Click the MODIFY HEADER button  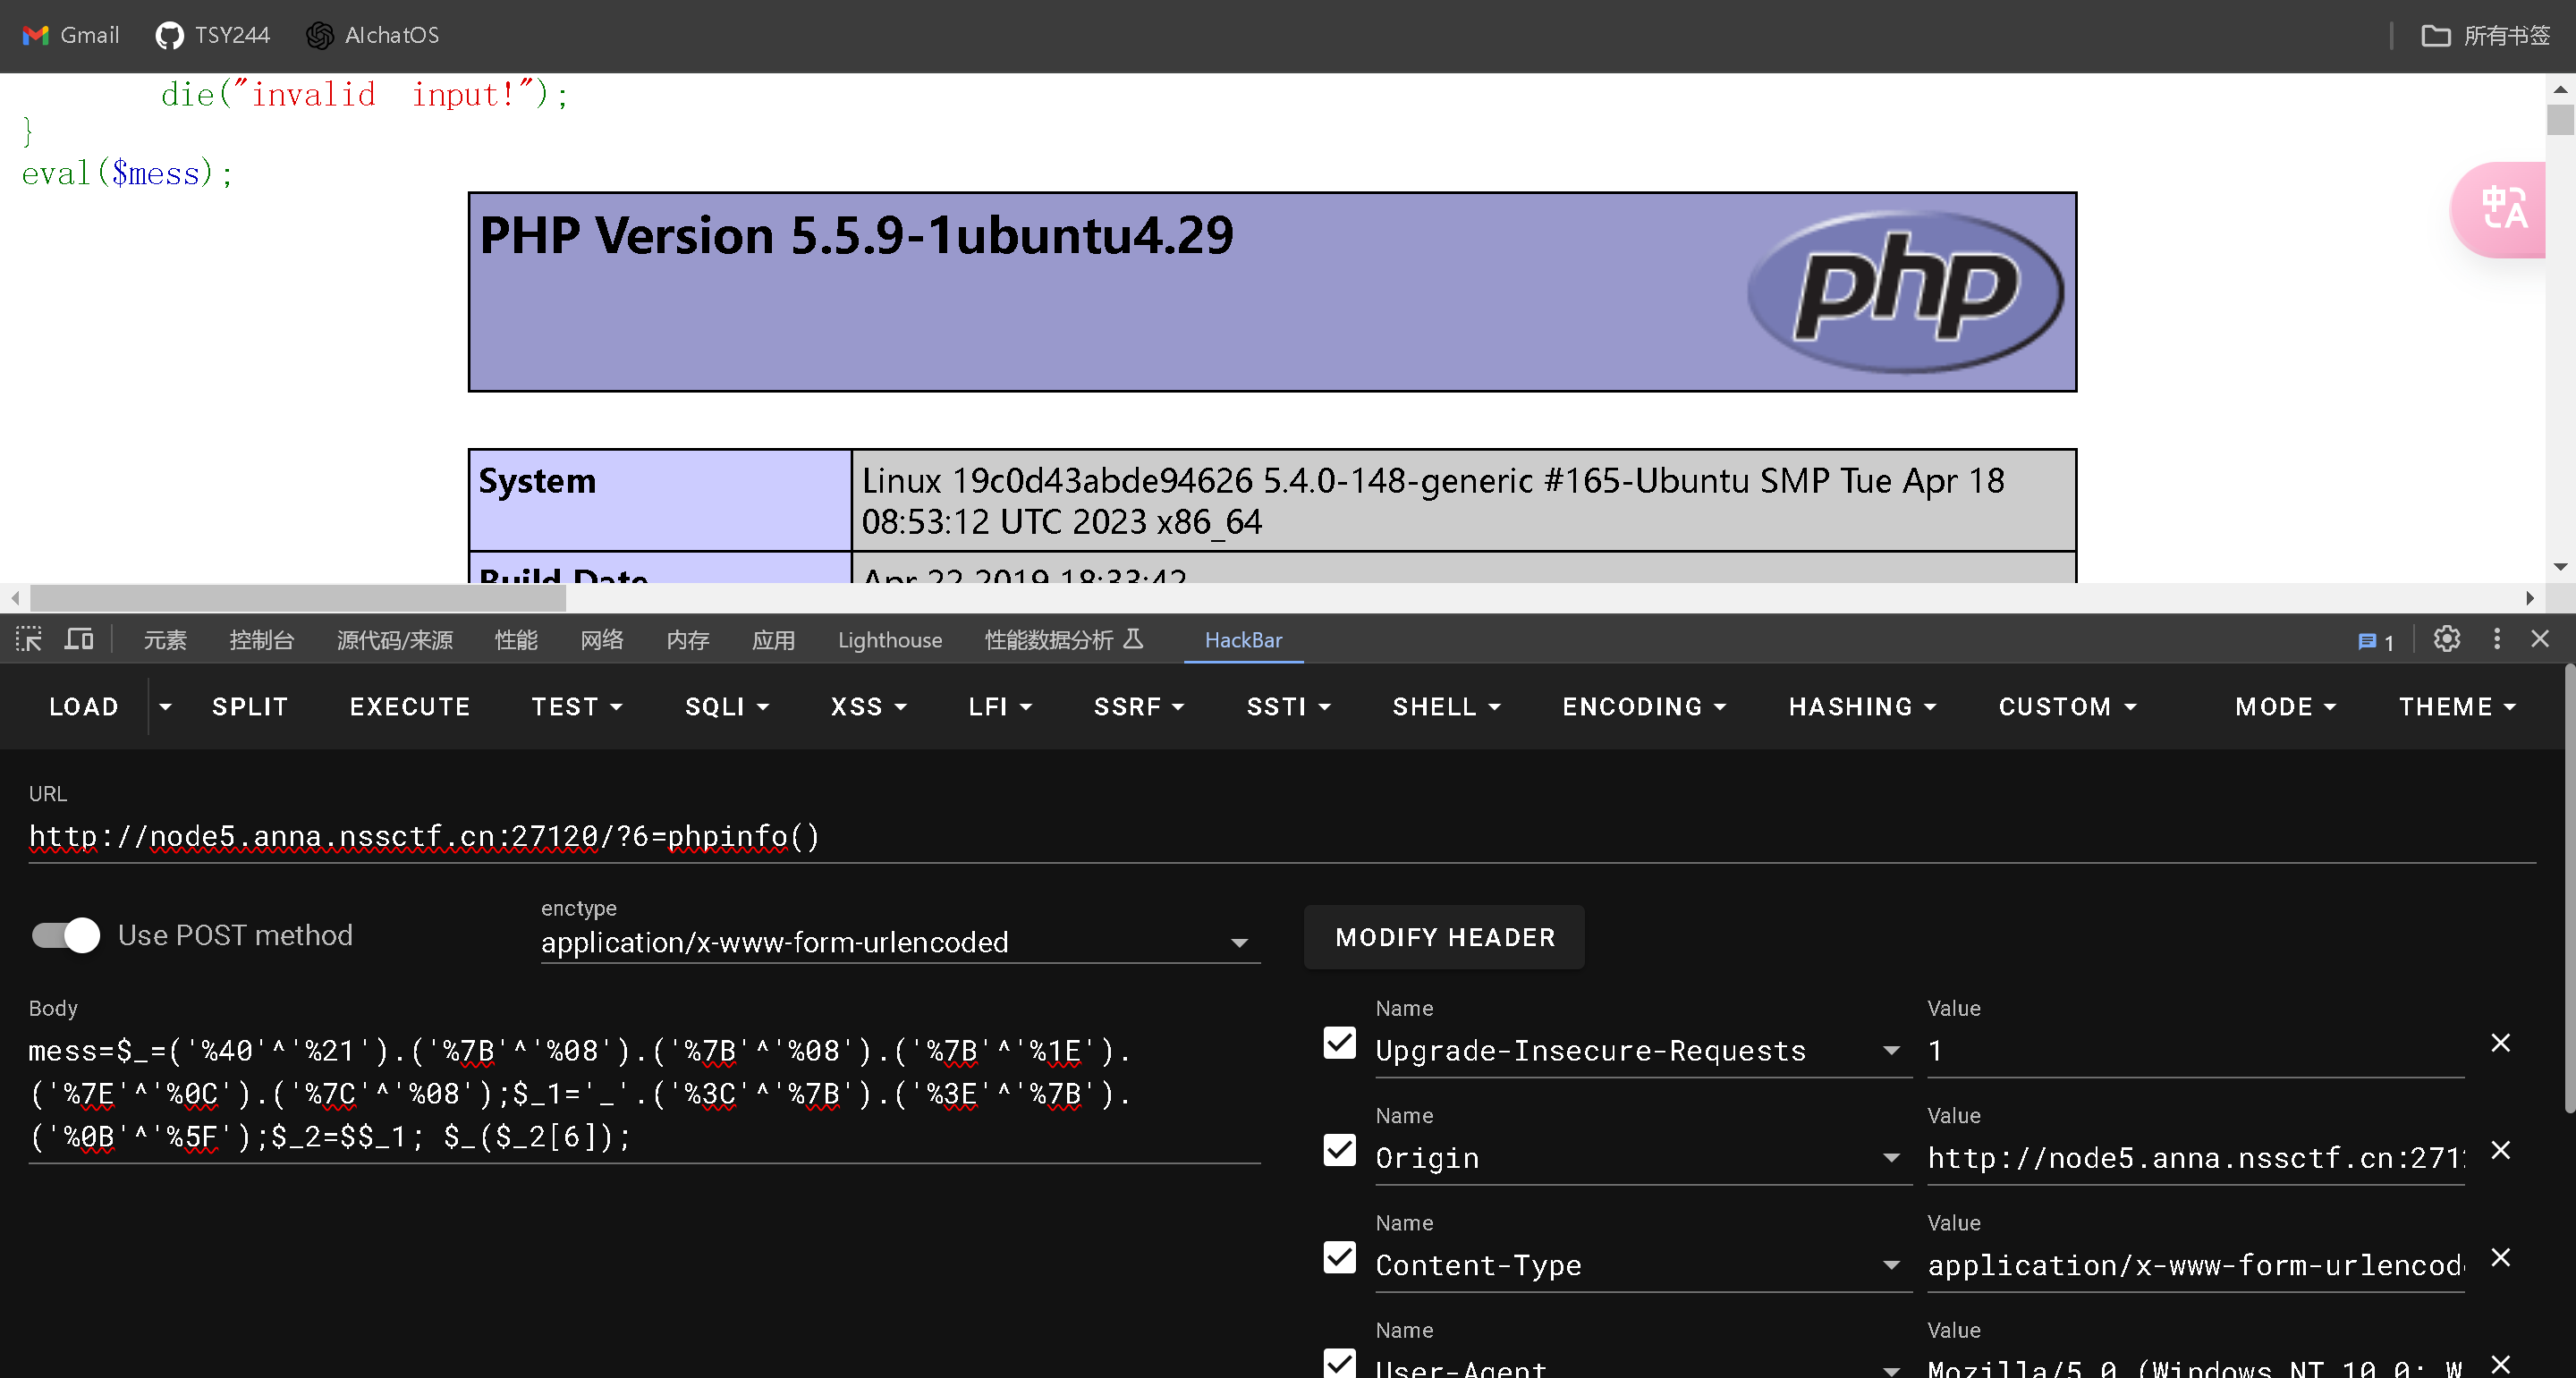tap(1444, 938)
